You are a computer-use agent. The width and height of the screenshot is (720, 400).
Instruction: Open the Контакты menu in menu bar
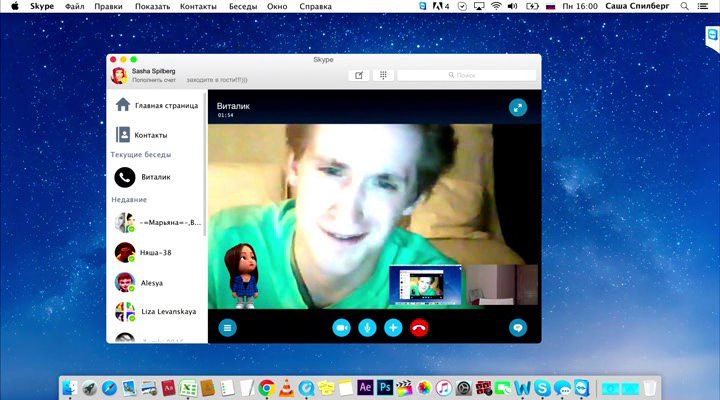[x=197, y=6]
